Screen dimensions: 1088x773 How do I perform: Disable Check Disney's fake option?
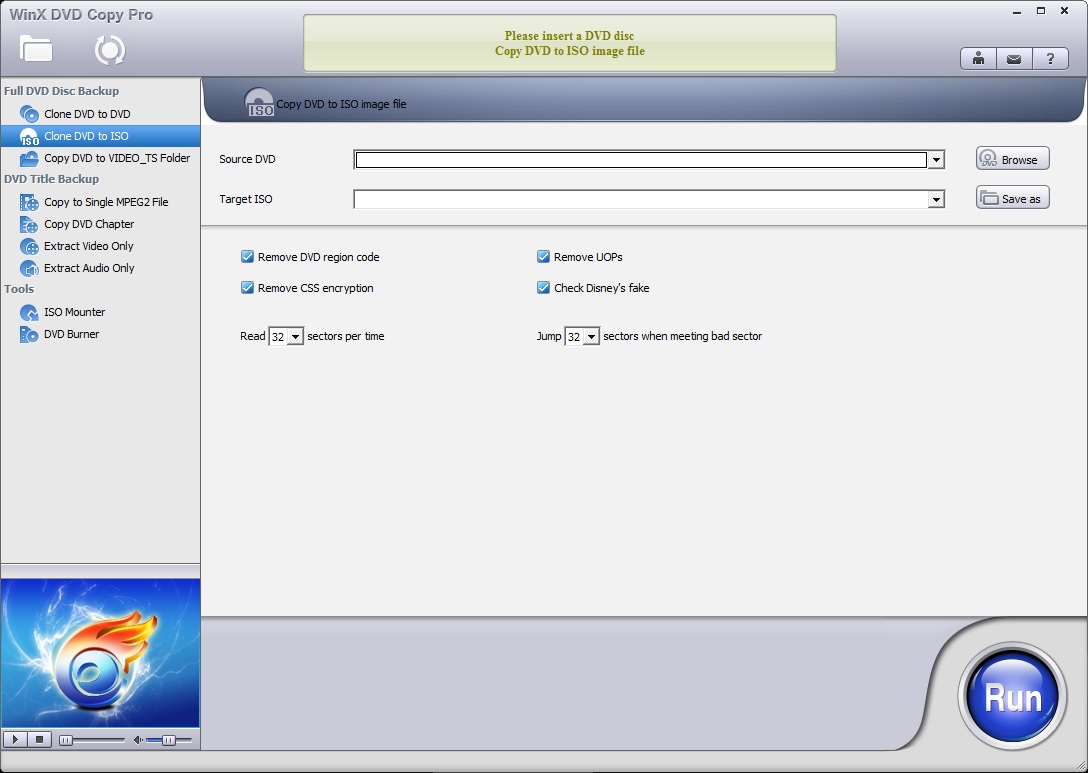[543, 288]
